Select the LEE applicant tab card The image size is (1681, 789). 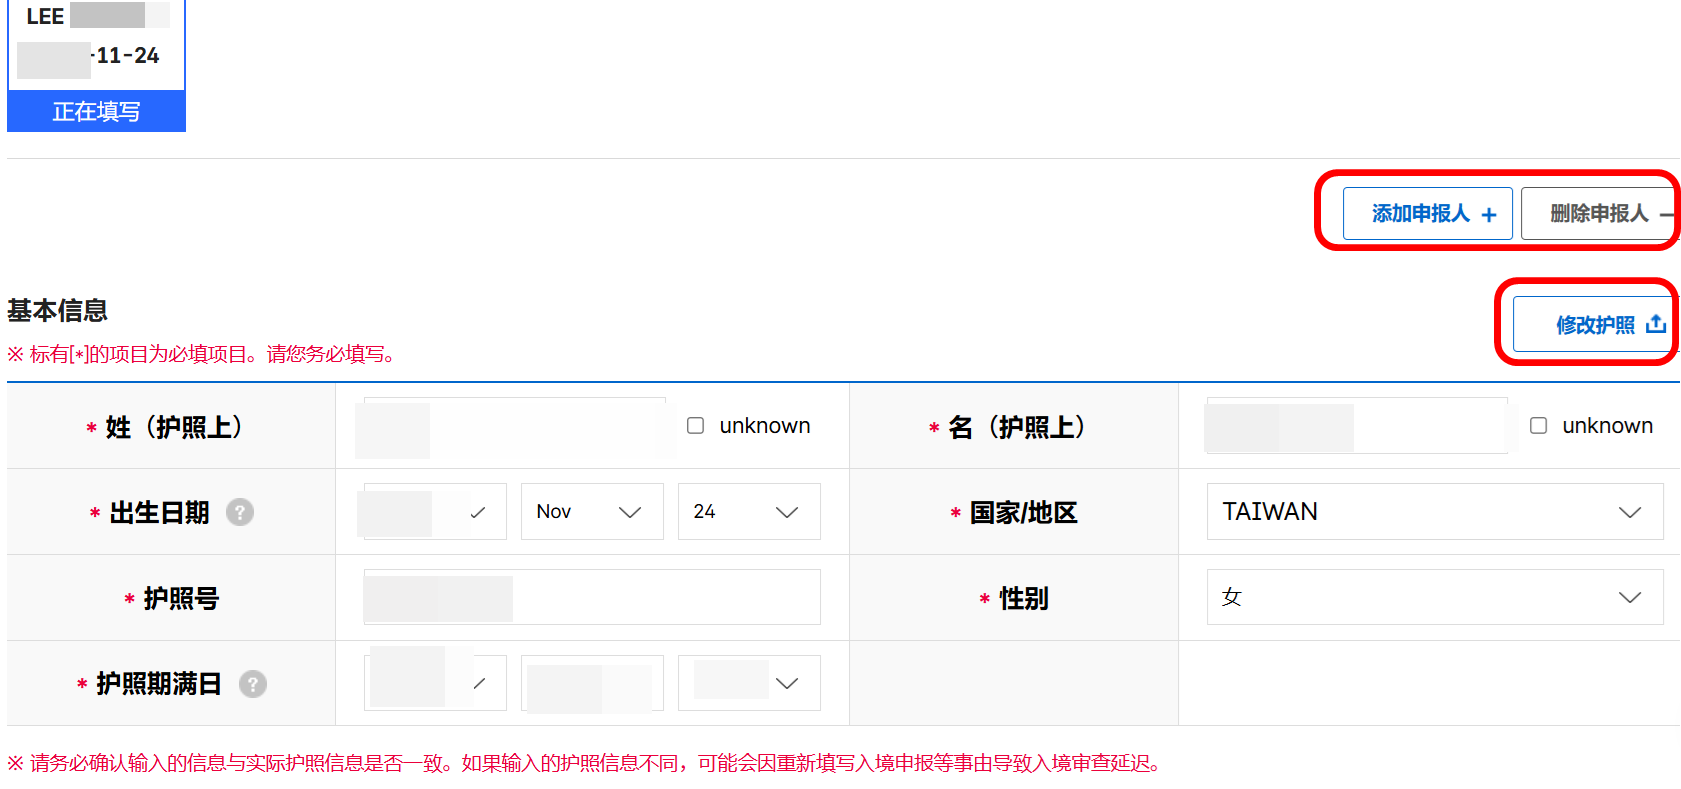[96, 45]
